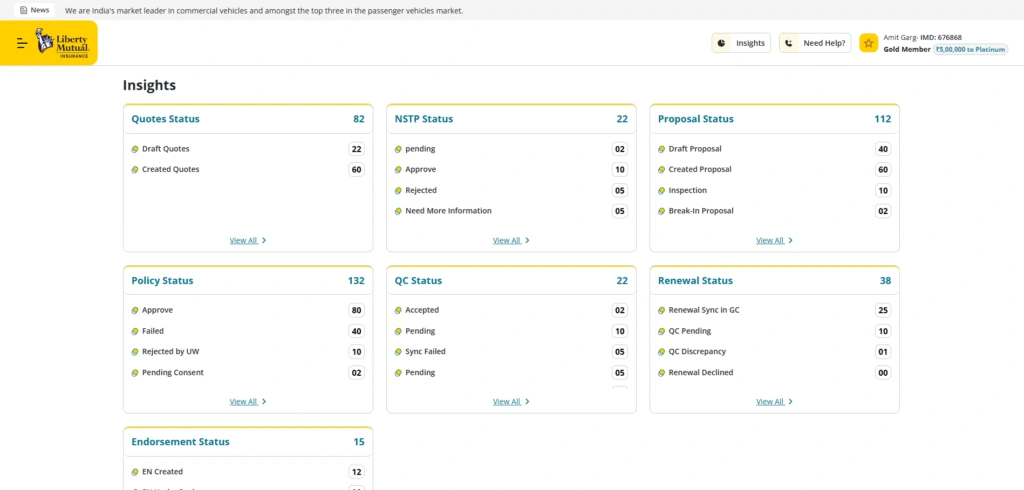This screenshot has height=490, width=1024.
Task: Click the Need Help phone icon
Action: coord(789,43)
